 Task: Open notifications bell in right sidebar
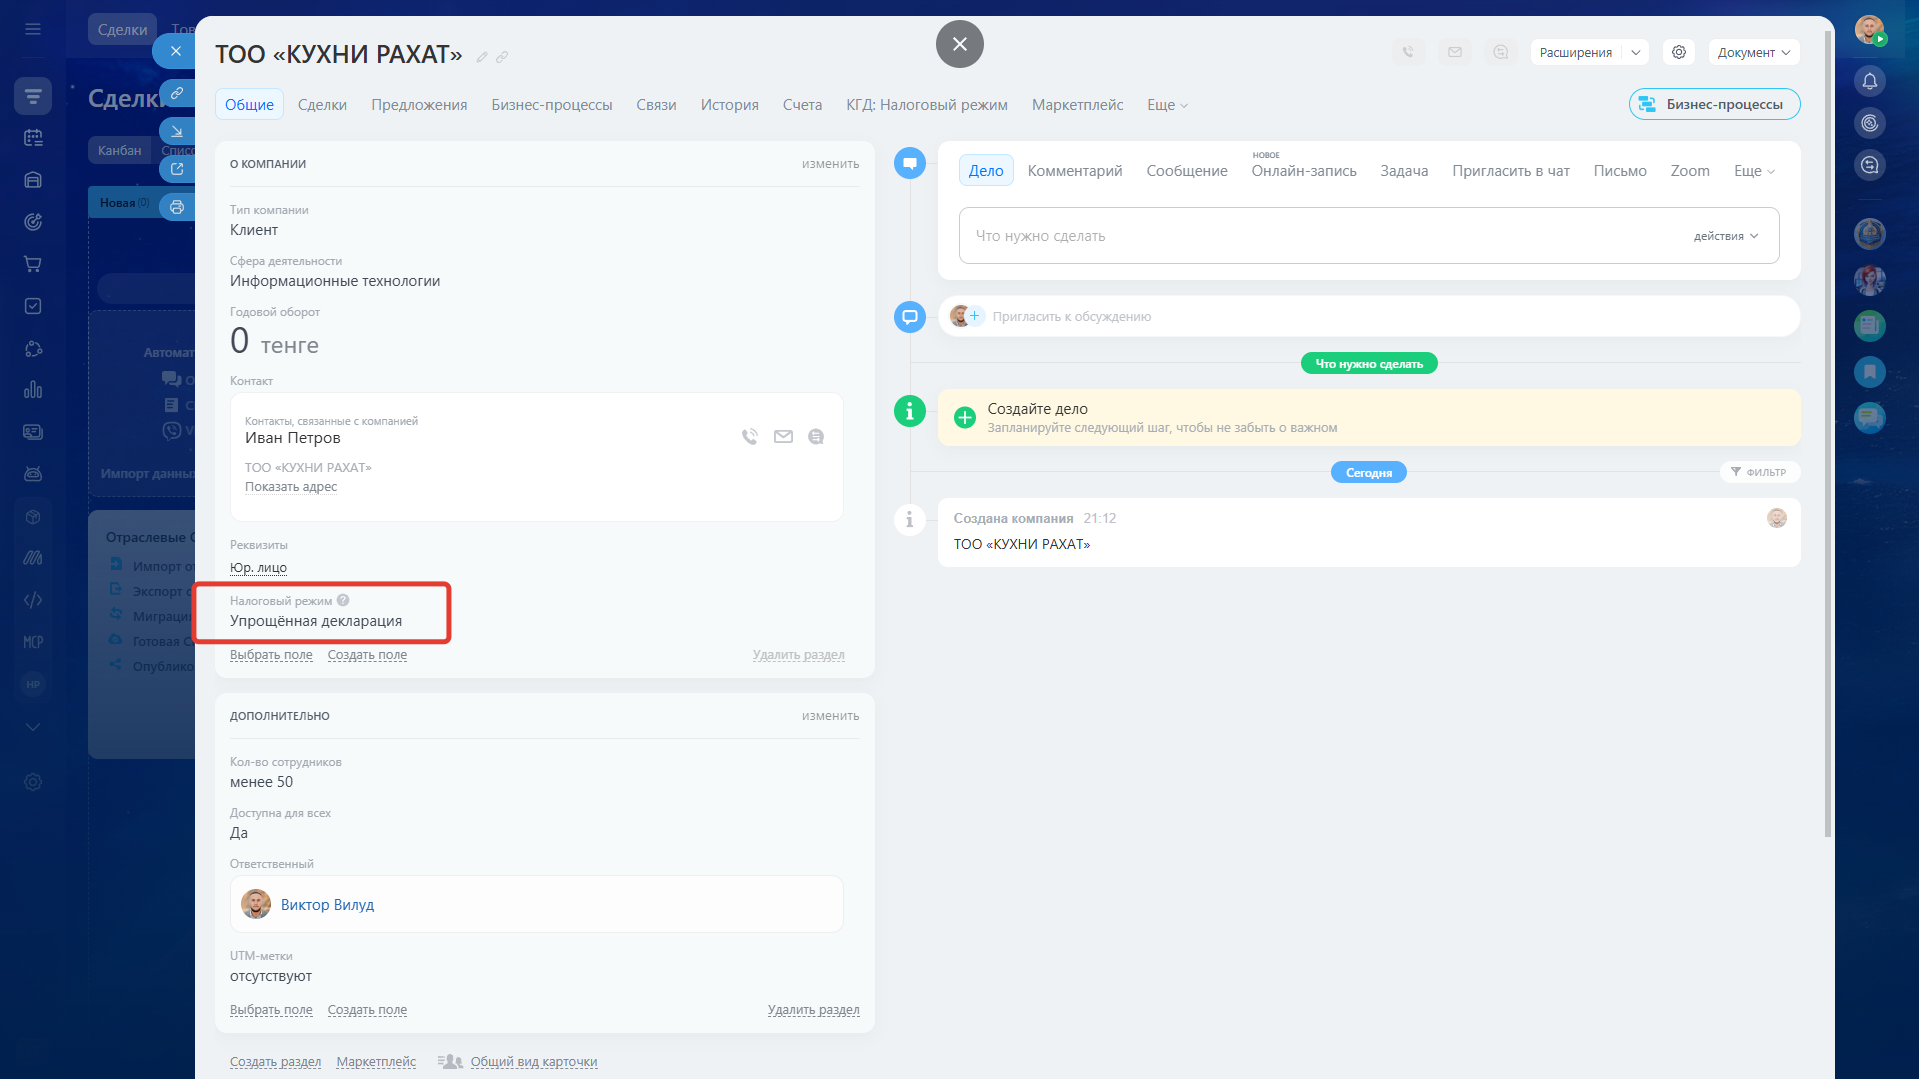[1869, 81]
